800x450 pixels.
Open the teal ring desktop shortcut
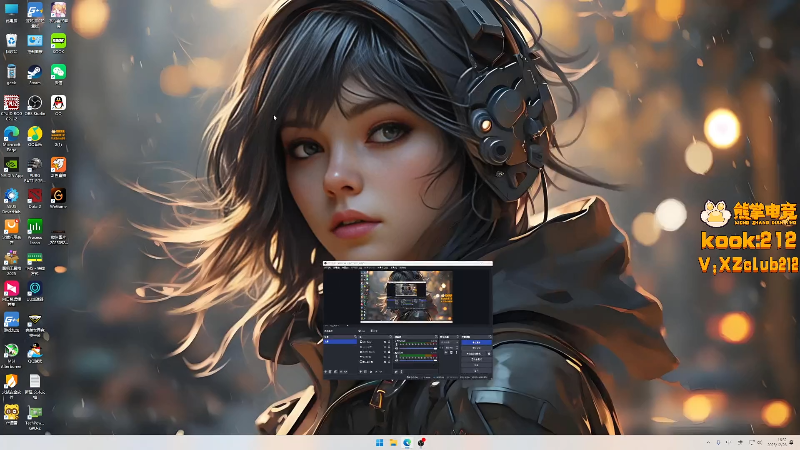tap(35, 289)
